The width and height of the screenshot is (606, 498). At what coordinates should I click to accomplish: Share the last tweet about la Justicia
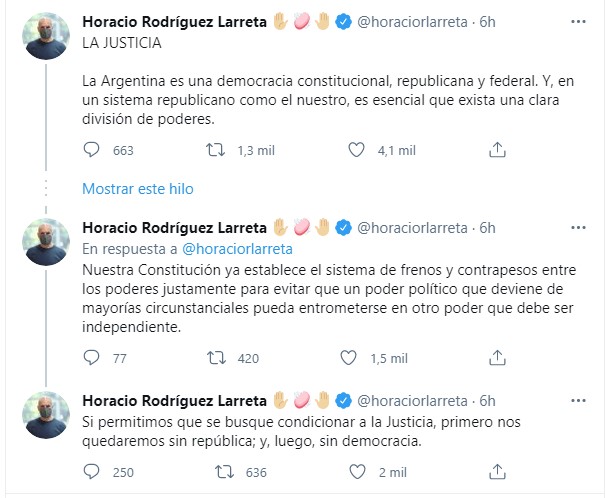(497, 472)
